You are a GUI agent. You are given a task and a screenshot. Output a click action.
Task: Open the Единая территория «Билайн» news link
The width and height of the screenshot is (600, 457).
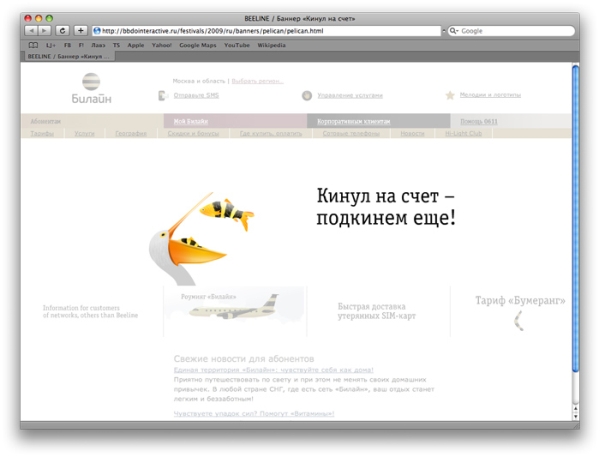[274, 370]
